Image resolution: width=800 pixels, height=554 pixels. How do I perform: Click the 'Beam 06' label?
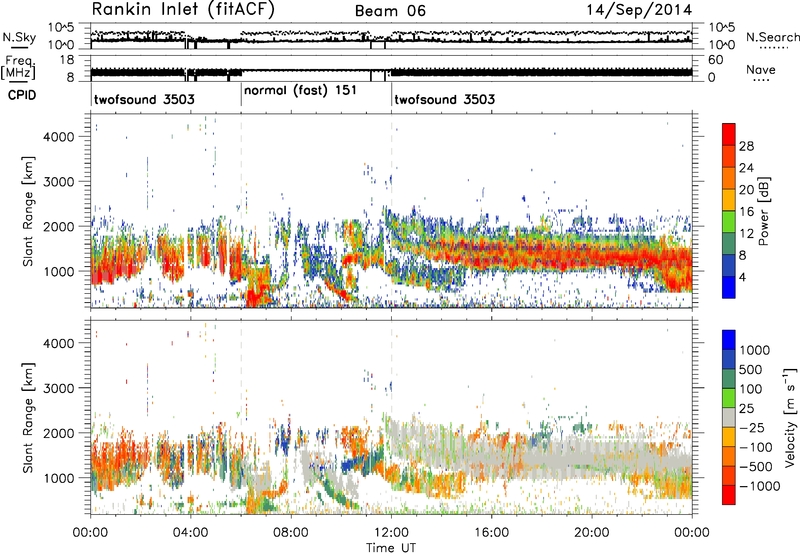tap(390, 11)
